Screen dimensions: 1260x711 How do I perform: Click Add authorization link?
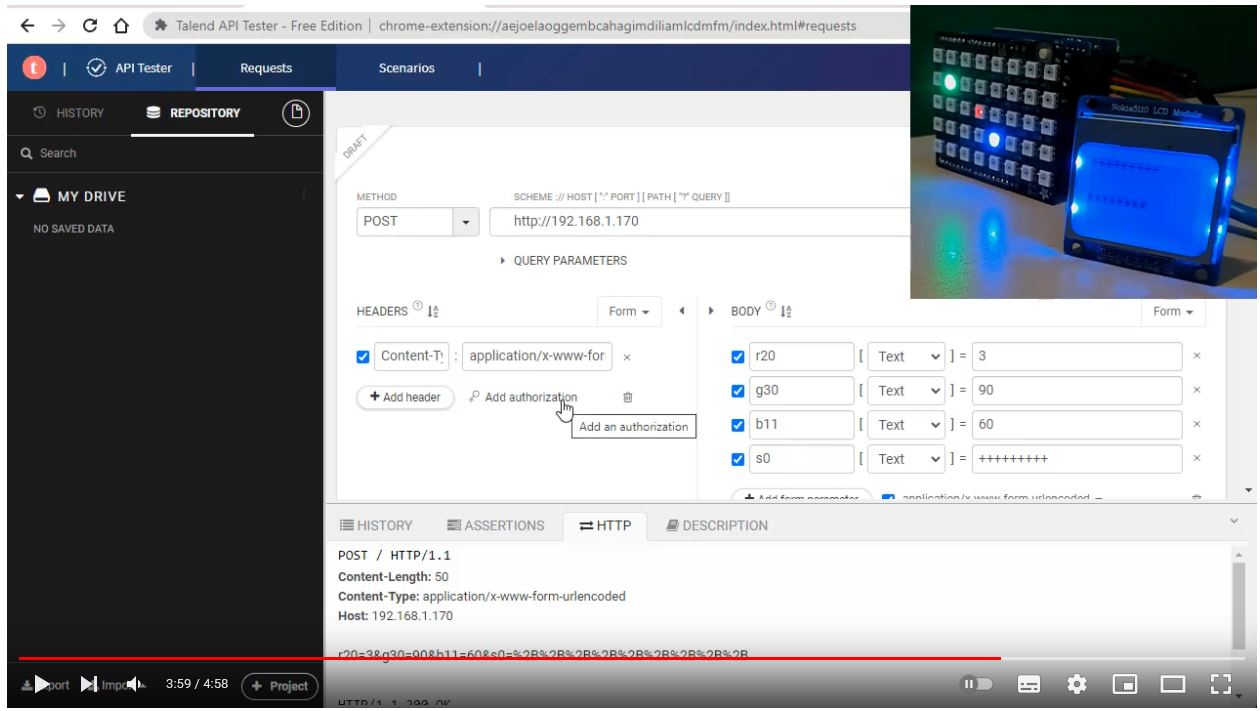click(x=522, y=397)
